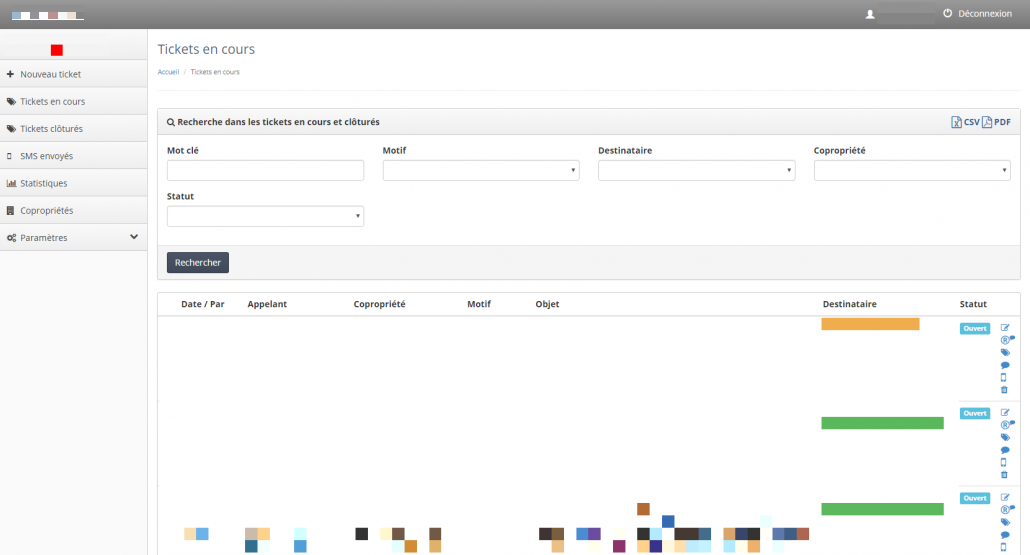Image resolution: width=1030 pixels, height=555 pixels.
Task: Export the ticket list as CSV
Action: 965,122
